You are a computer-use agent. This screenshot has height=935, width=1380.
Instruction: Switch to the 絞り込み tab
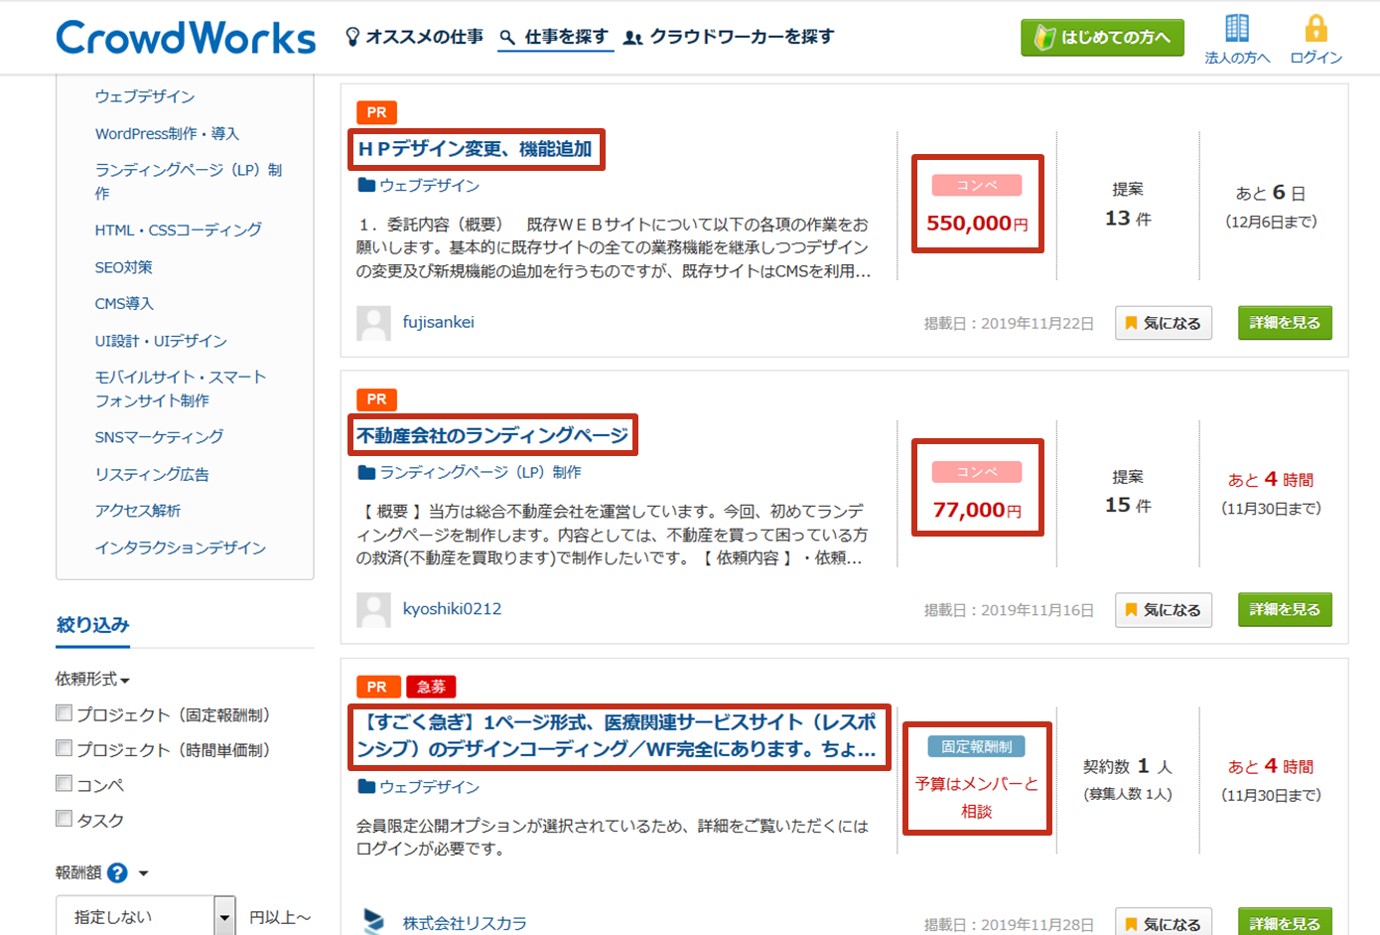pyautogui.click(x=93, y=625)
